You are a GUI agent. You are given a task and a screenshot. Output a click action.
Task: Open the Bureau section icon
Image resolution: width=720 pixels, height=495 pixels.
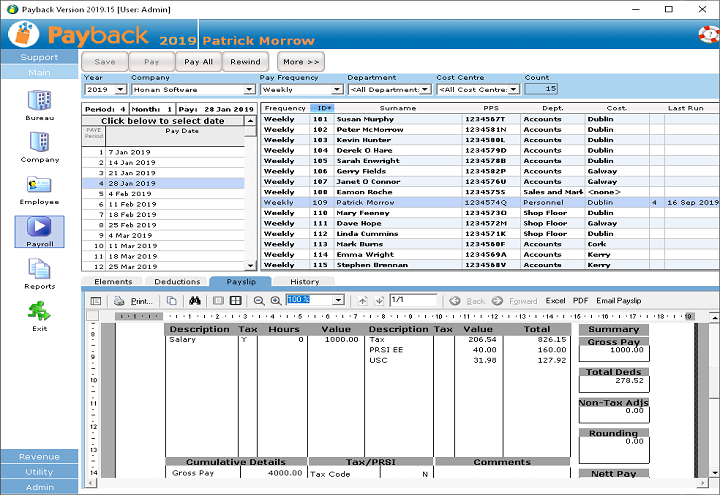coord(39,101)
